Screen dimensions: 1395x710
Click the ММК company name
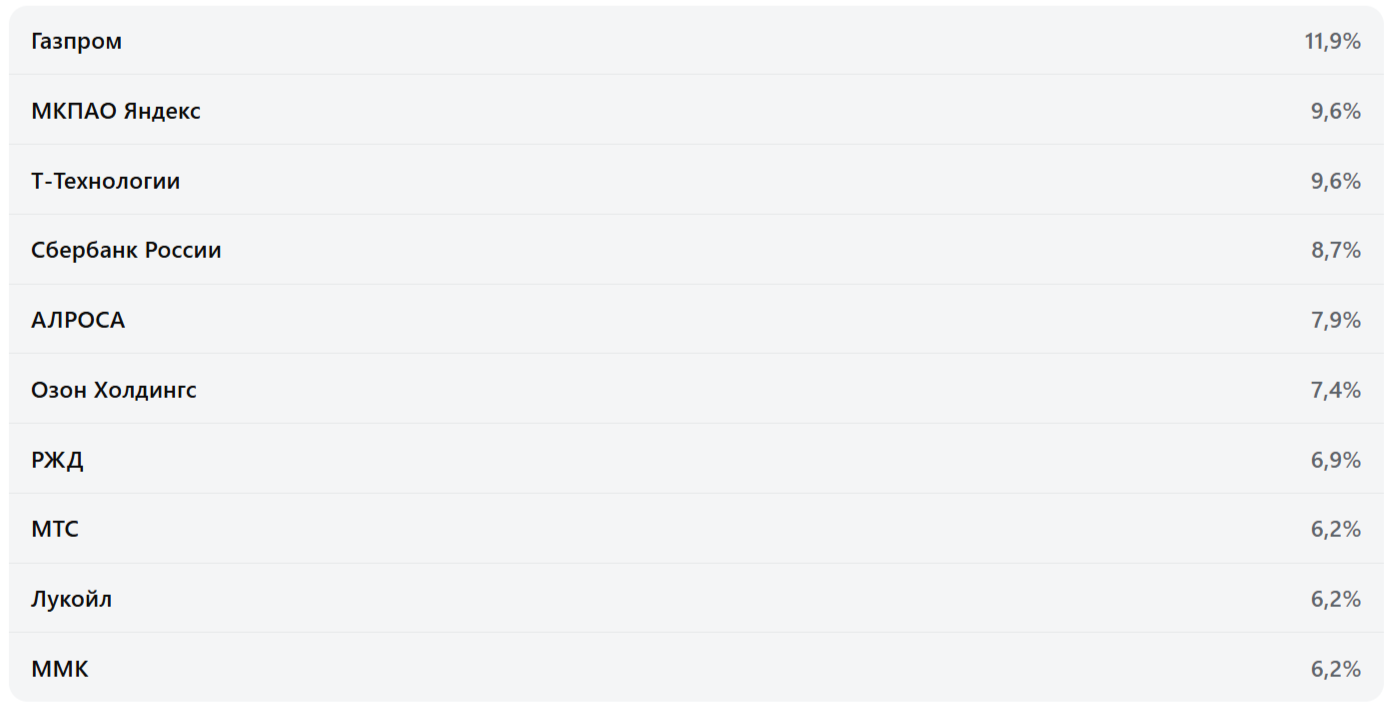tap(60, 669)
